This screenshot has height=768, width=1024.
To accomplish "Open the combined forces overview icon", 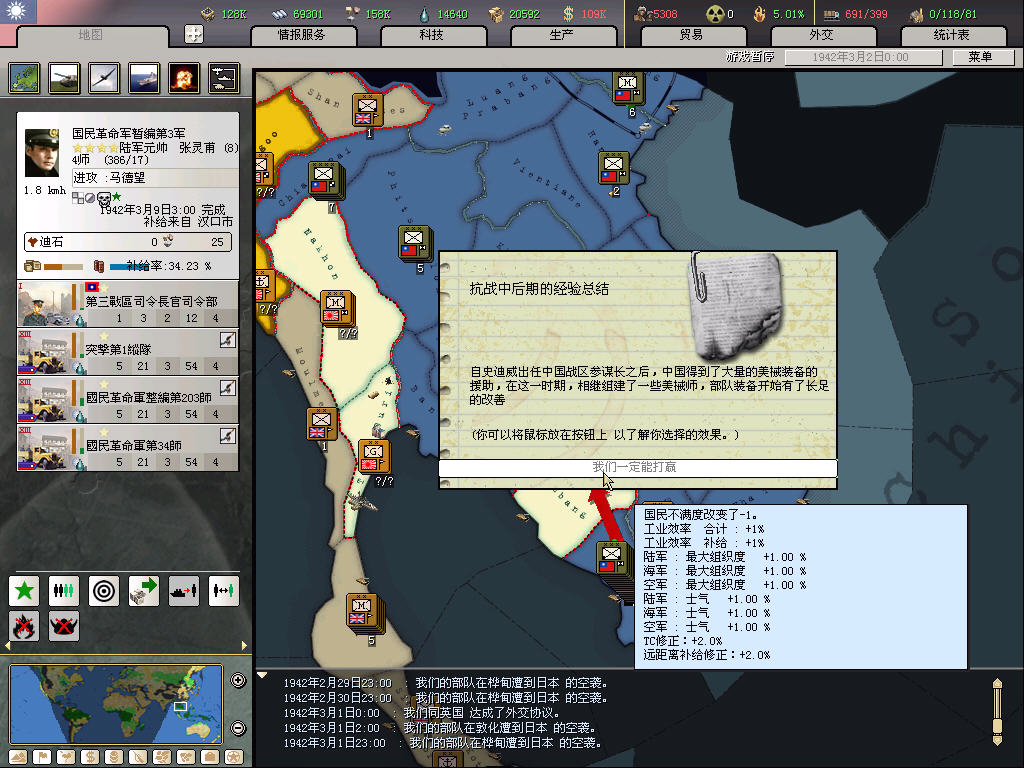I will click(x=223, y=78).
